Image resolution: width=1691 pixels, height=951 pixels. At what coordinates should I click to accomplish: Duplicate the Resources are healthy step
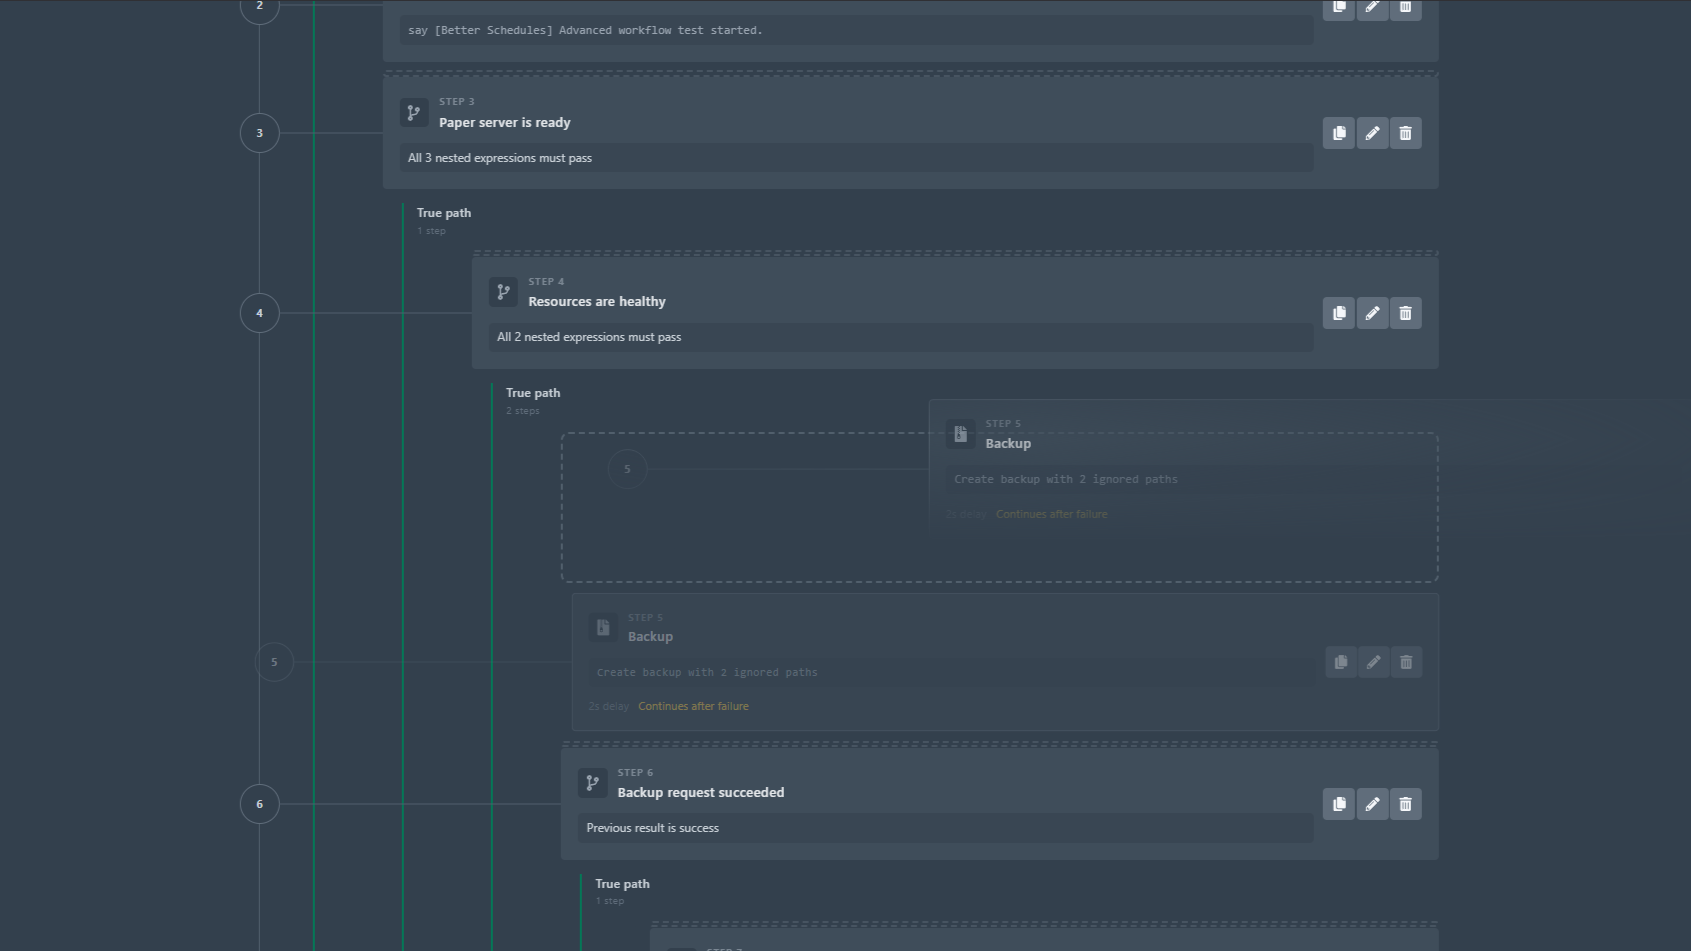(1339, 313)
